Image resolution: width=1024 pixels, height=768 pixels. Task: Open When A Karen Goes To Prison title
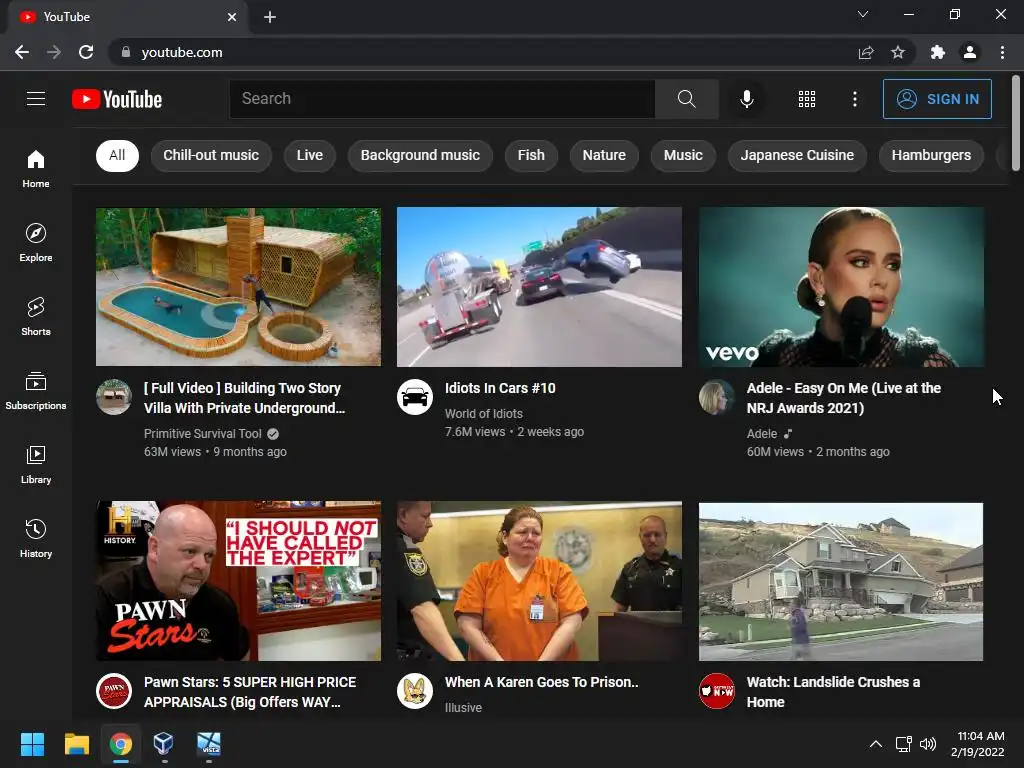click(541, 682)
